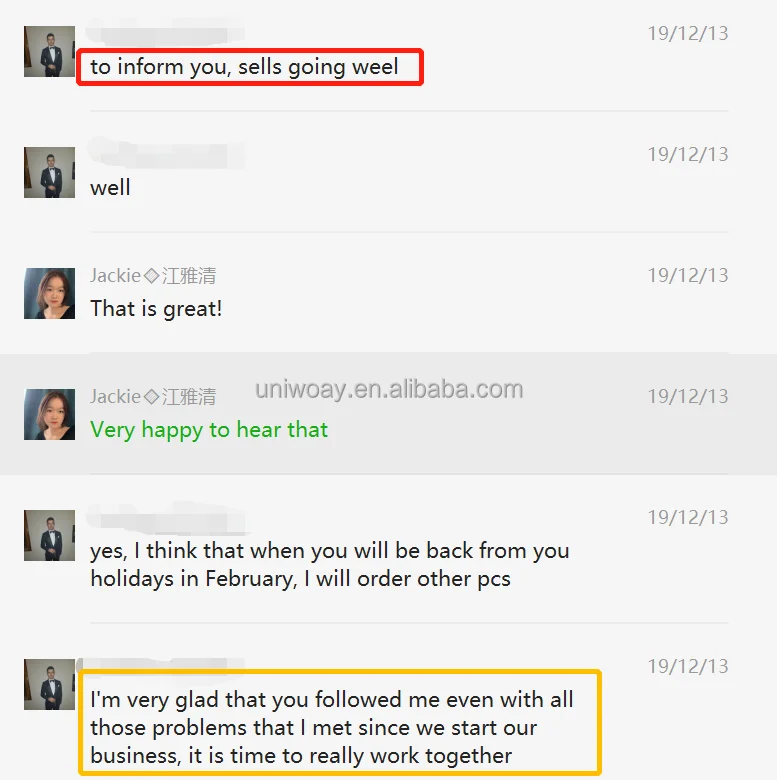Click the yellow-boxed "really work together" message
This screenshot has height=780, width=777.
(x=332, y=727)
